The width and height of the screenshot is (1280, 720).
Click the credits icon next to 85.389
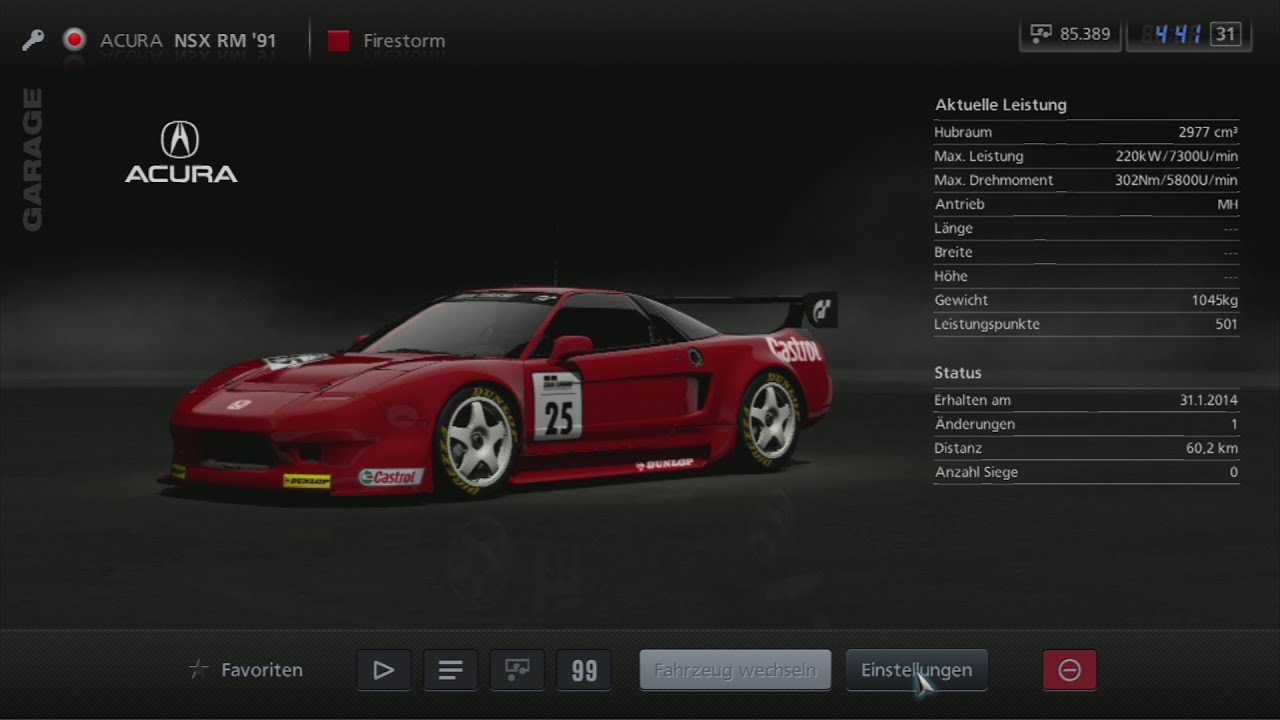click(1041, 34)
